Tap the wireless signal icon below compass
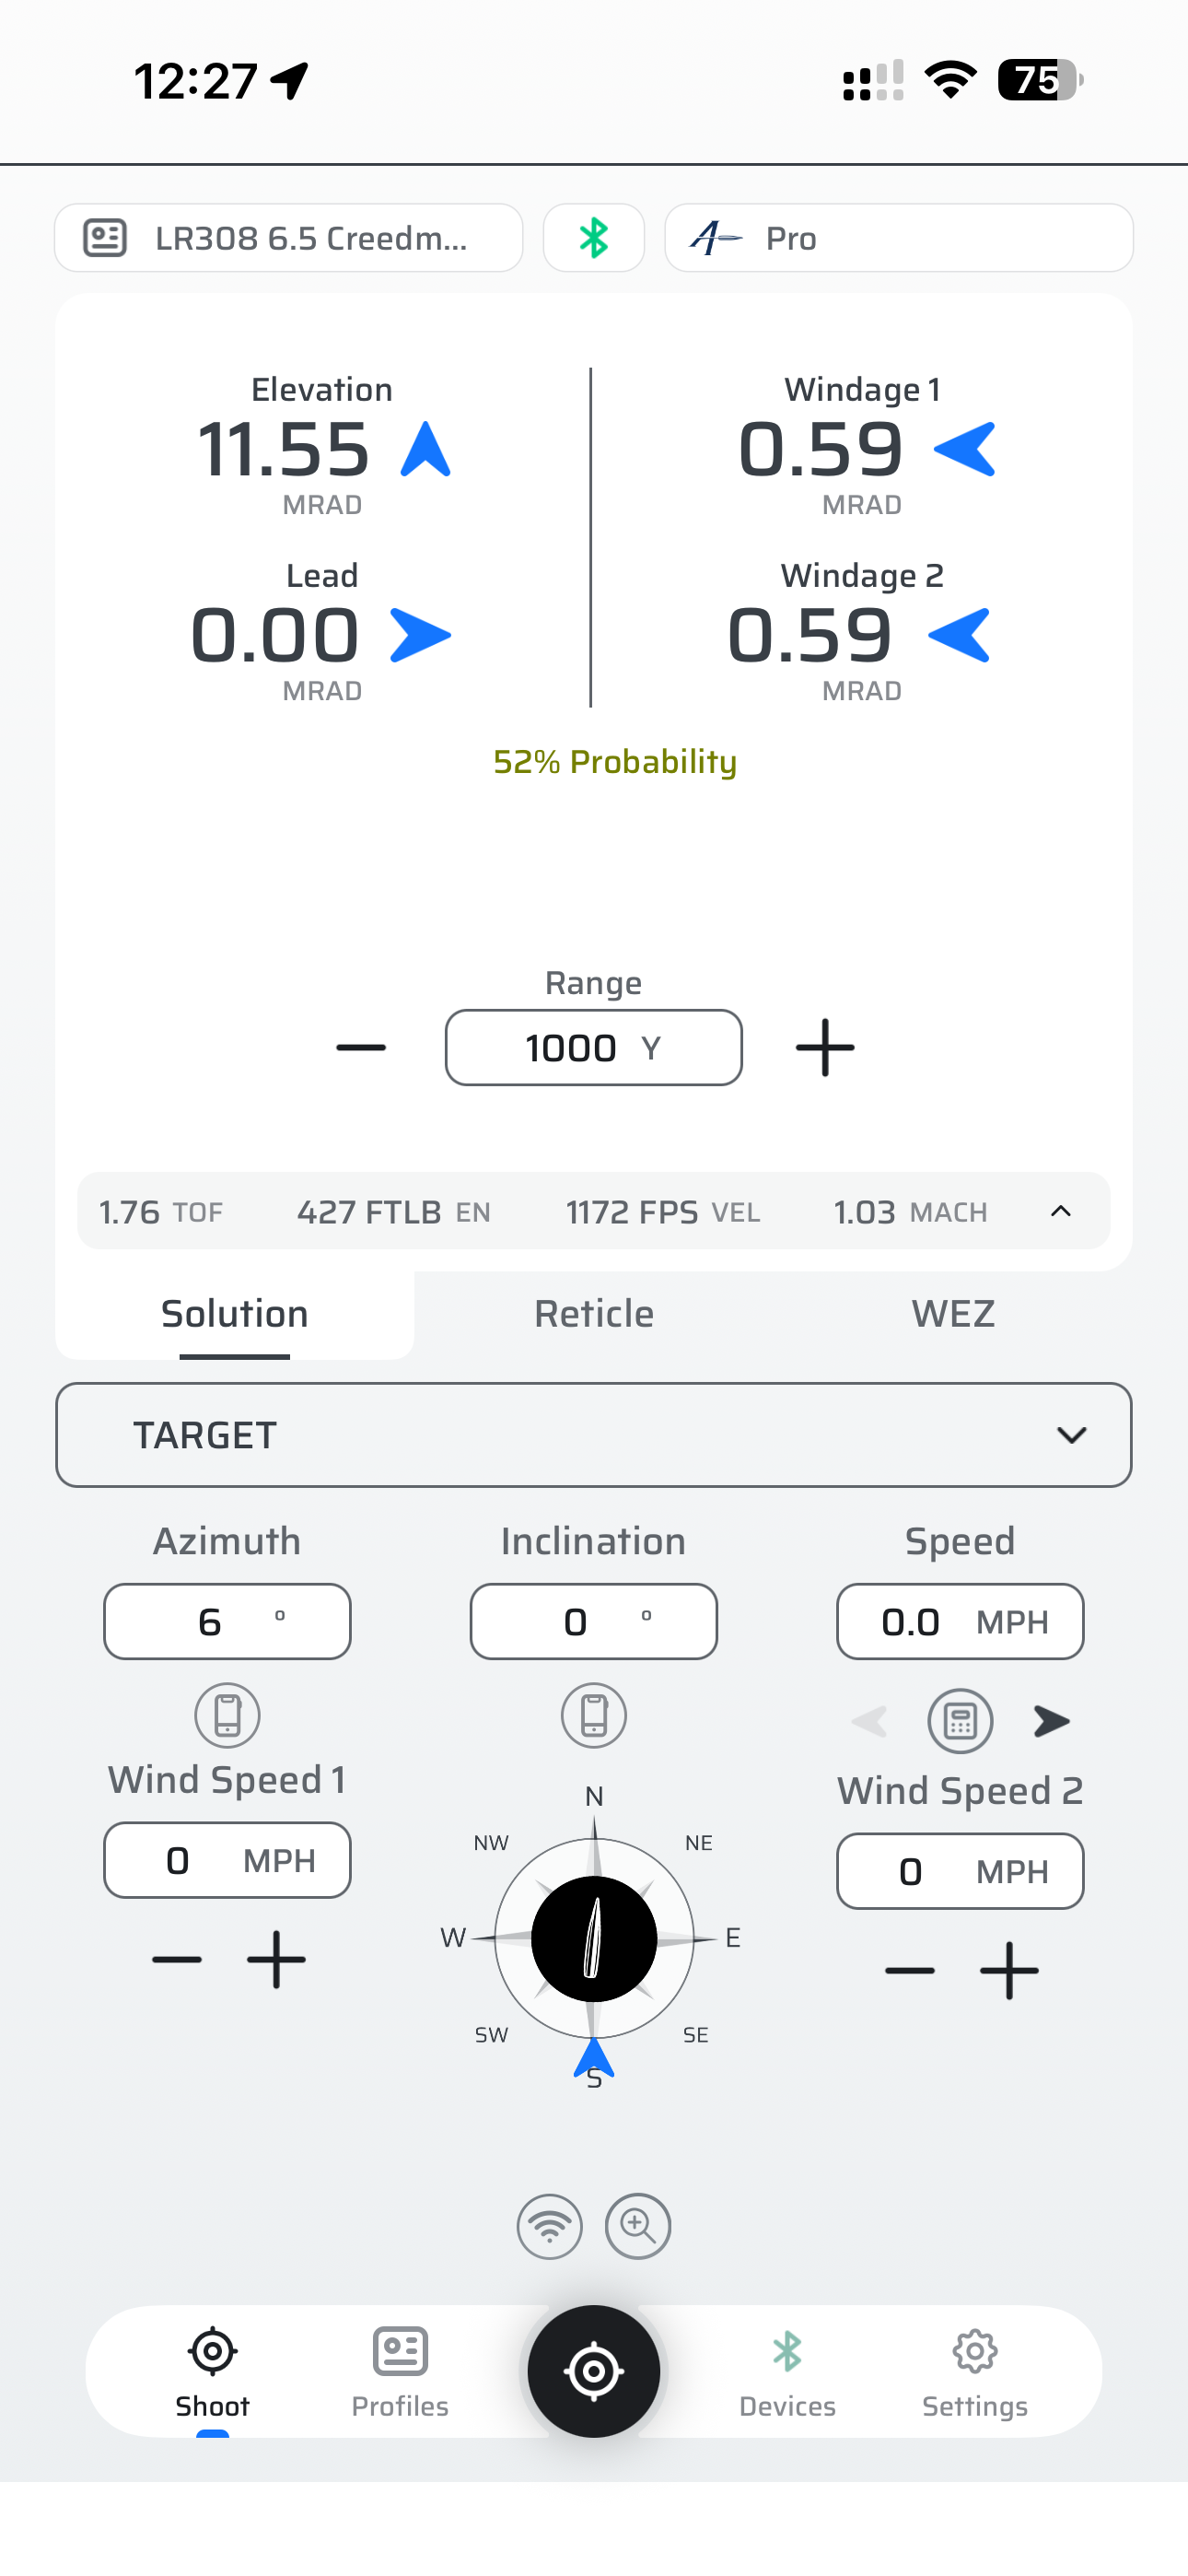1188x2576 pixels. pos(549,2226)
